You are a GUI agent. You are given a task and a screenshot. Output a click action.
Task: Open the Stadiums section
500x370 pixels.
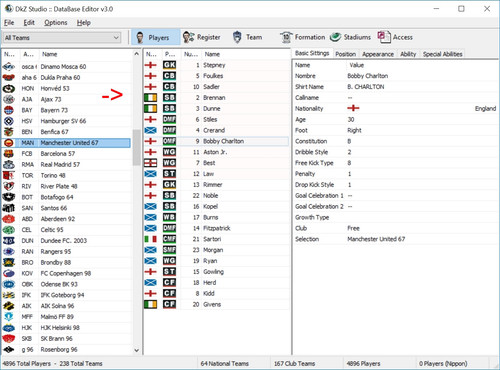click(x=351, y=37)
